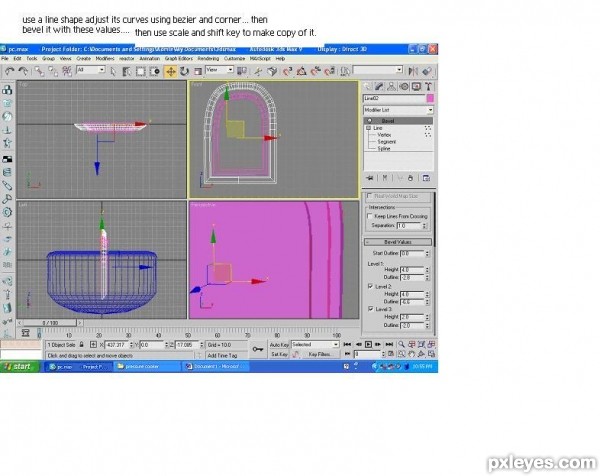600x476 pixels.
Task: Activate the Select and Rotate tool
Action: [184, 72]
